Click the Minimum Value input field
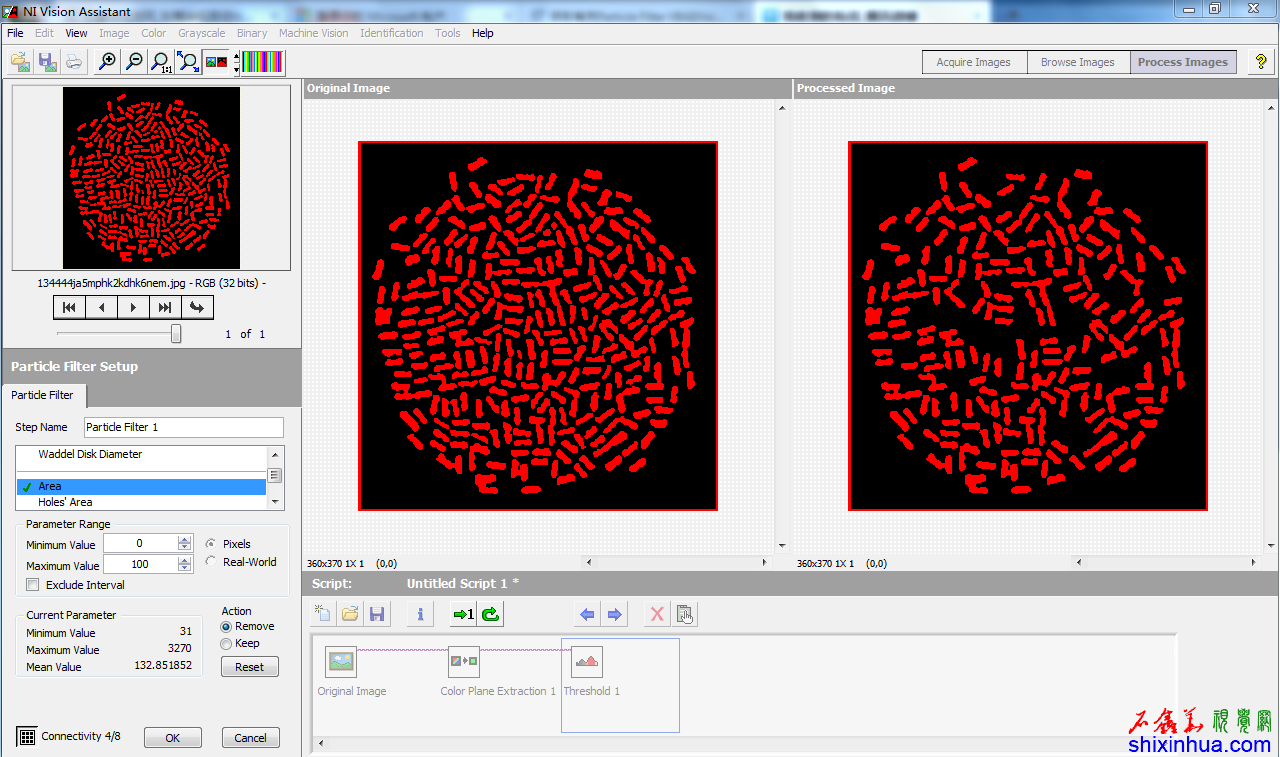Image resolution: width=1280 pixels, height=757 pixels. point(140,543)
